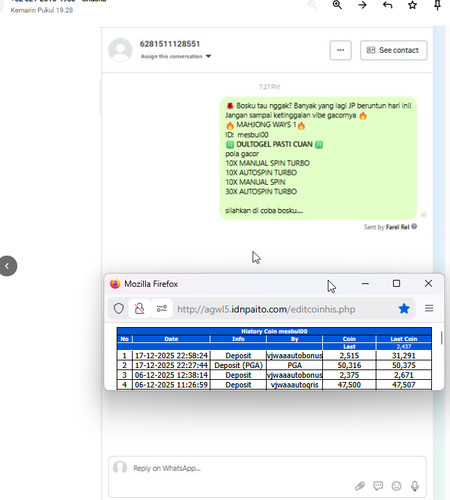The height and width of the screenshot is (500, 450).
Task: Star this conversation with the star icon
Action: (412, 5)
